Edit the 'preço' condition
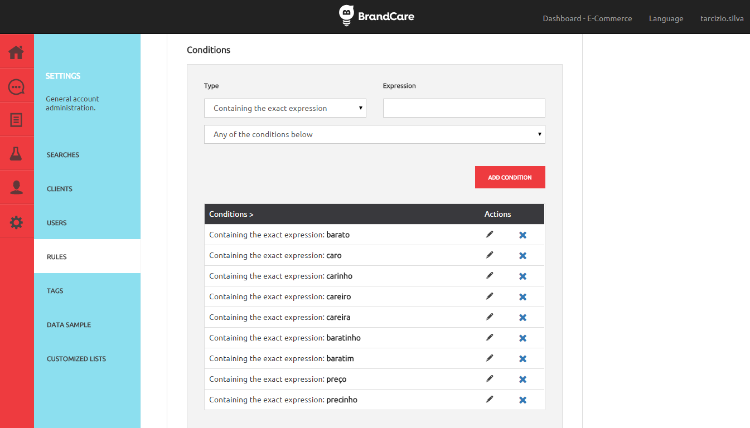Image resolution: width=750 pixels, height=428 pixels. coord(489,378)
